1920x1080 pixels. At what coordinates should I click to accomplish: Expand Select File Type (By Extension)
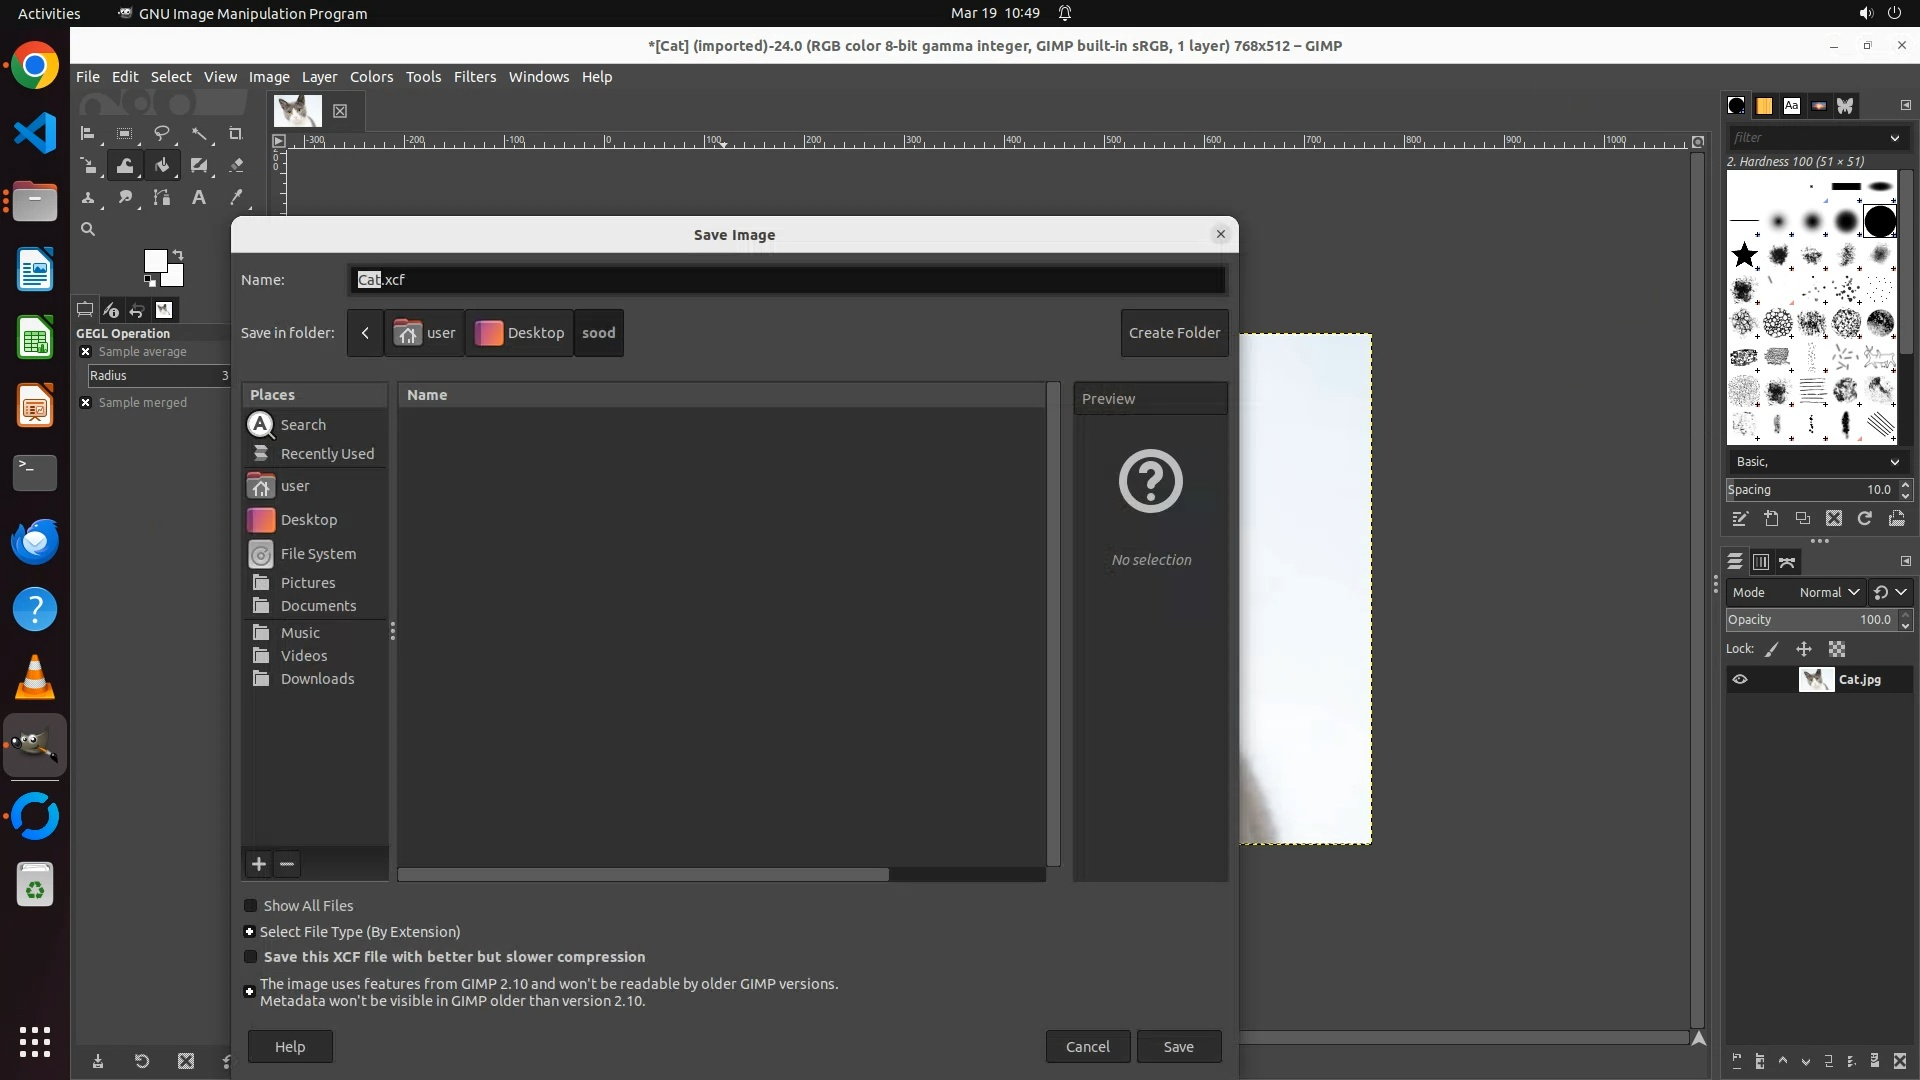(x=250, y=932)
